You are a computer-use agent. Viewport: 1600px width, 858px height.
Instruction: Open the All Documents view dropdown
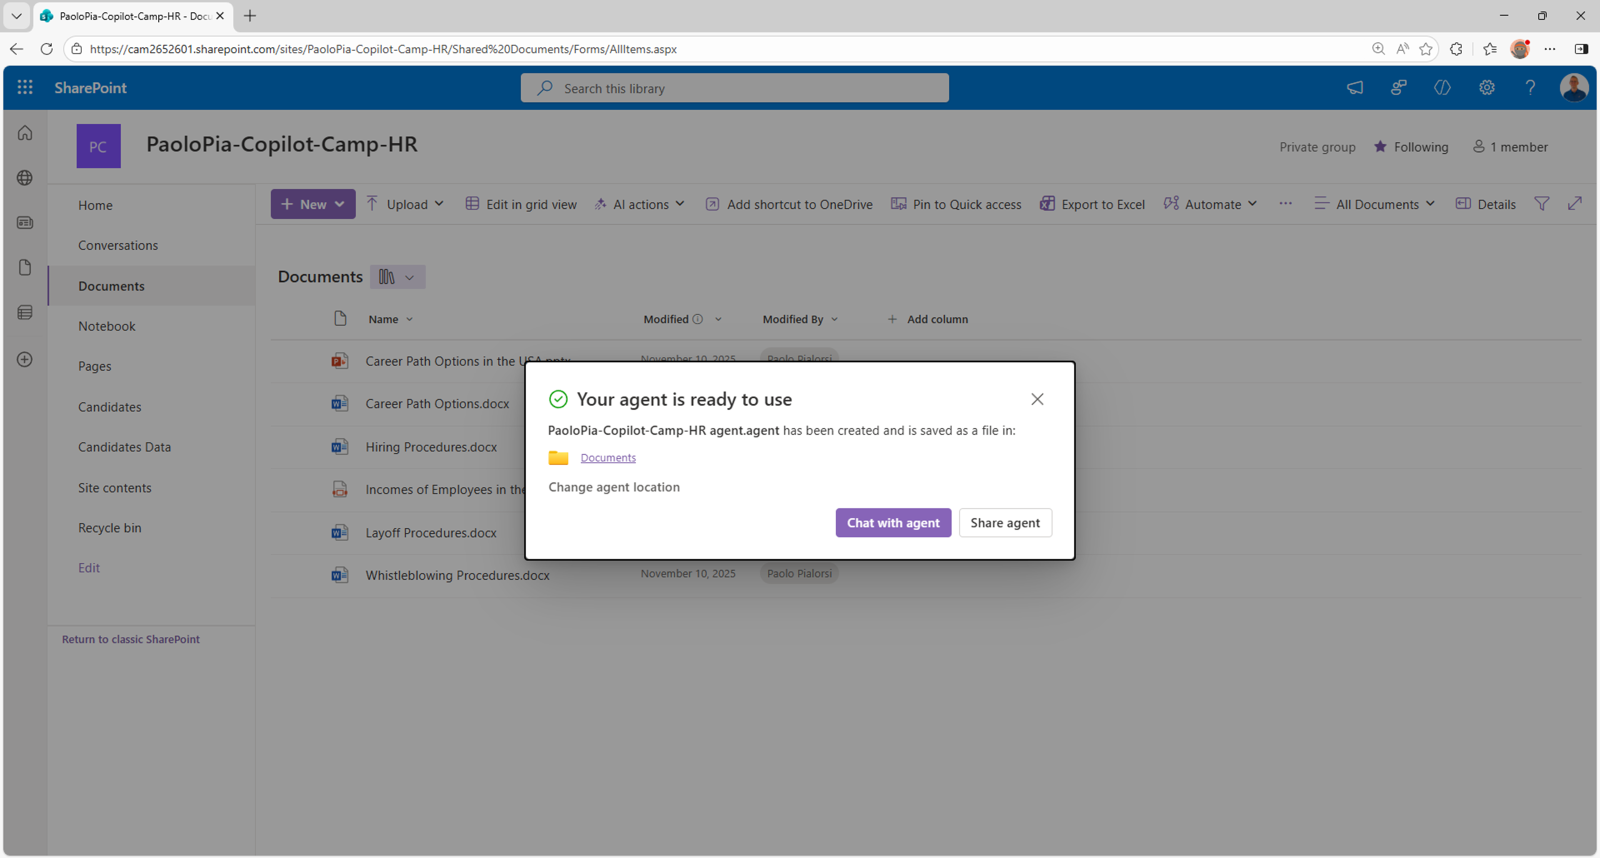coord(1375,204)
